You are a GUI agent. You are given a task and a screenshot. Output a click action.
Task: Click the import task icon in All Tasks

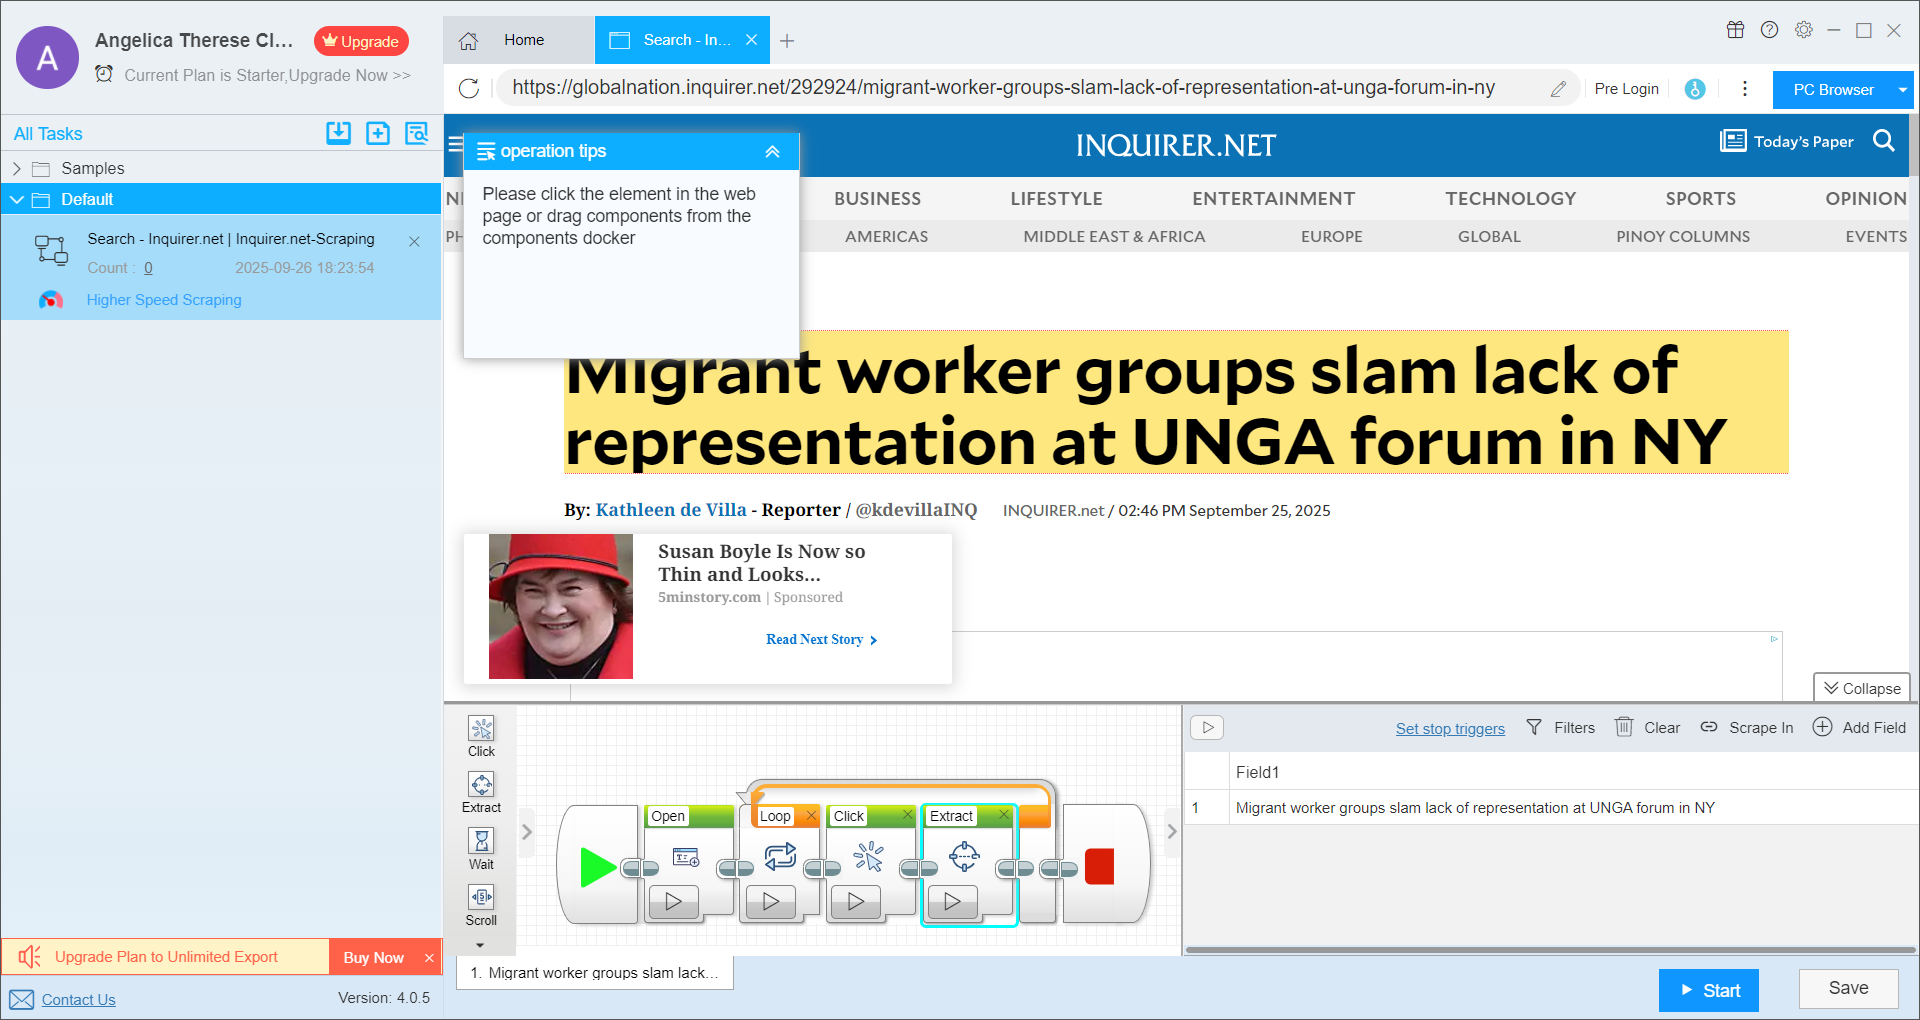click(x=338, y=133)
